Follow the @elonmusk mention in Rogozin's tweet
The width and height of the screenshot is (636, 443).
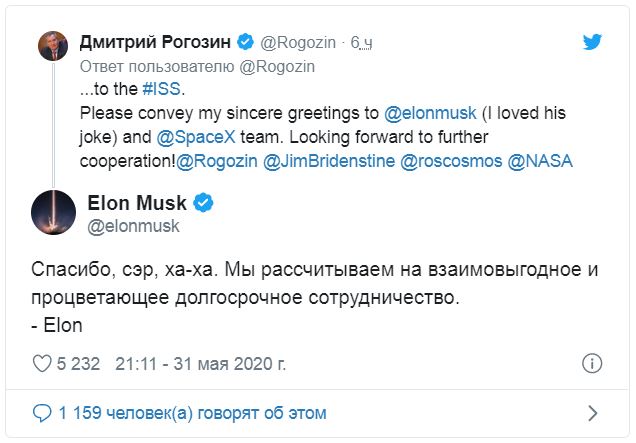[x=430, y=113]
